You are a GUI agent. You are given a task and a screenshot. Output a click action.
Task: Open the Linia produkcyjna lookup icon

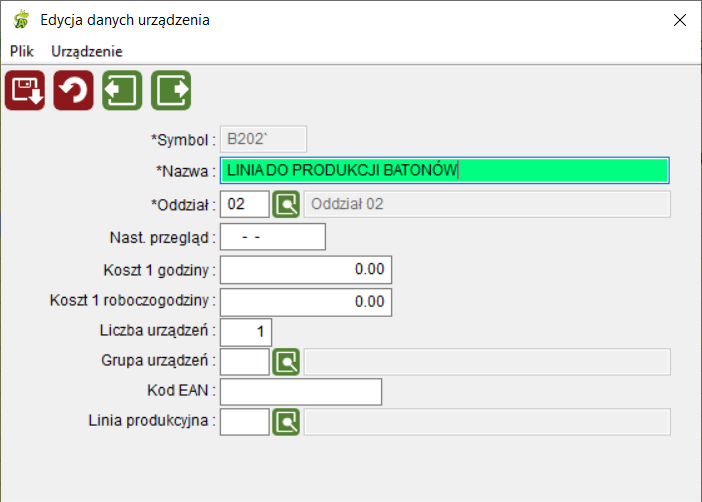286,422
